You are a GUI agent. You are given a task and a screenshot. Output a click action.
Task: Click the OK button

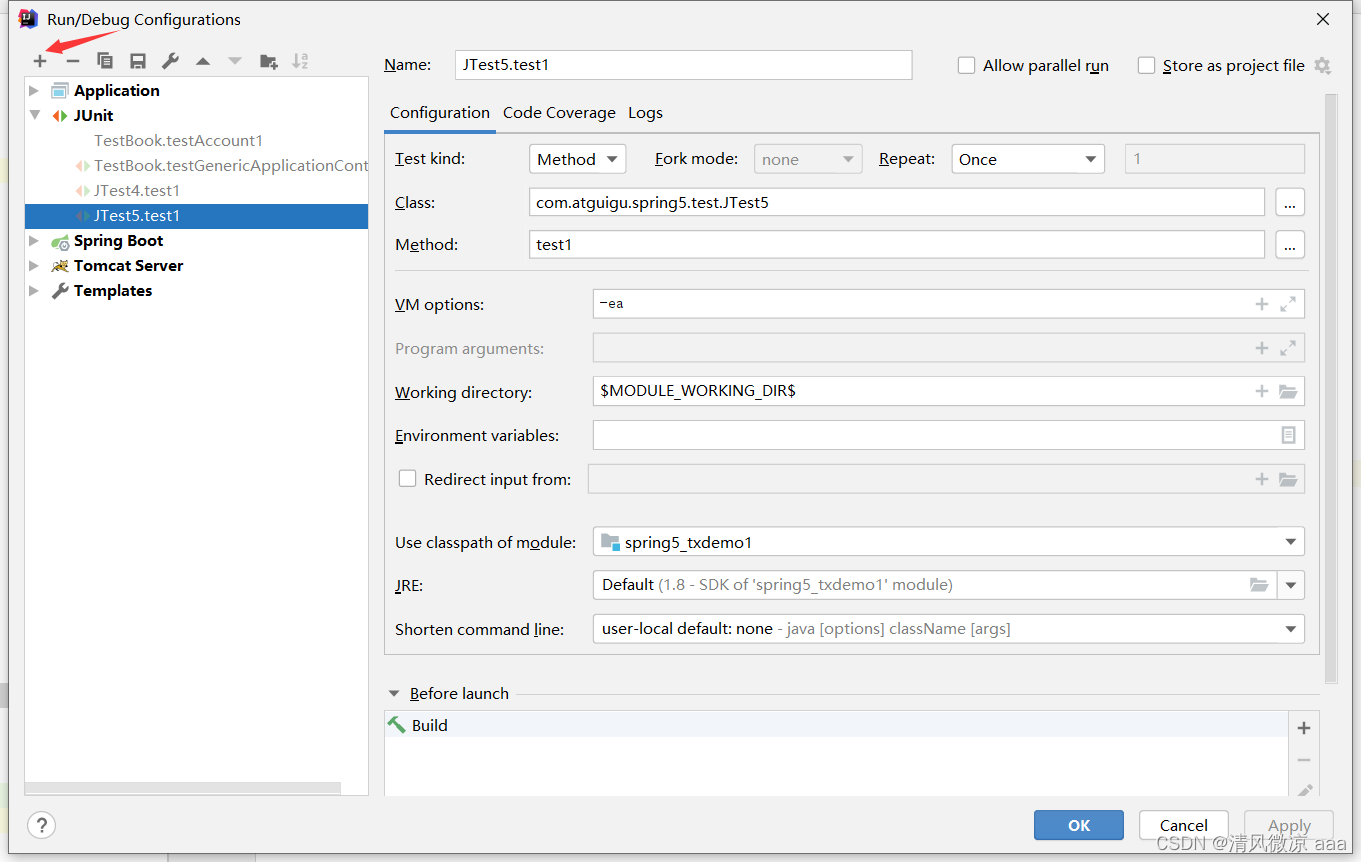[1079, 825]
